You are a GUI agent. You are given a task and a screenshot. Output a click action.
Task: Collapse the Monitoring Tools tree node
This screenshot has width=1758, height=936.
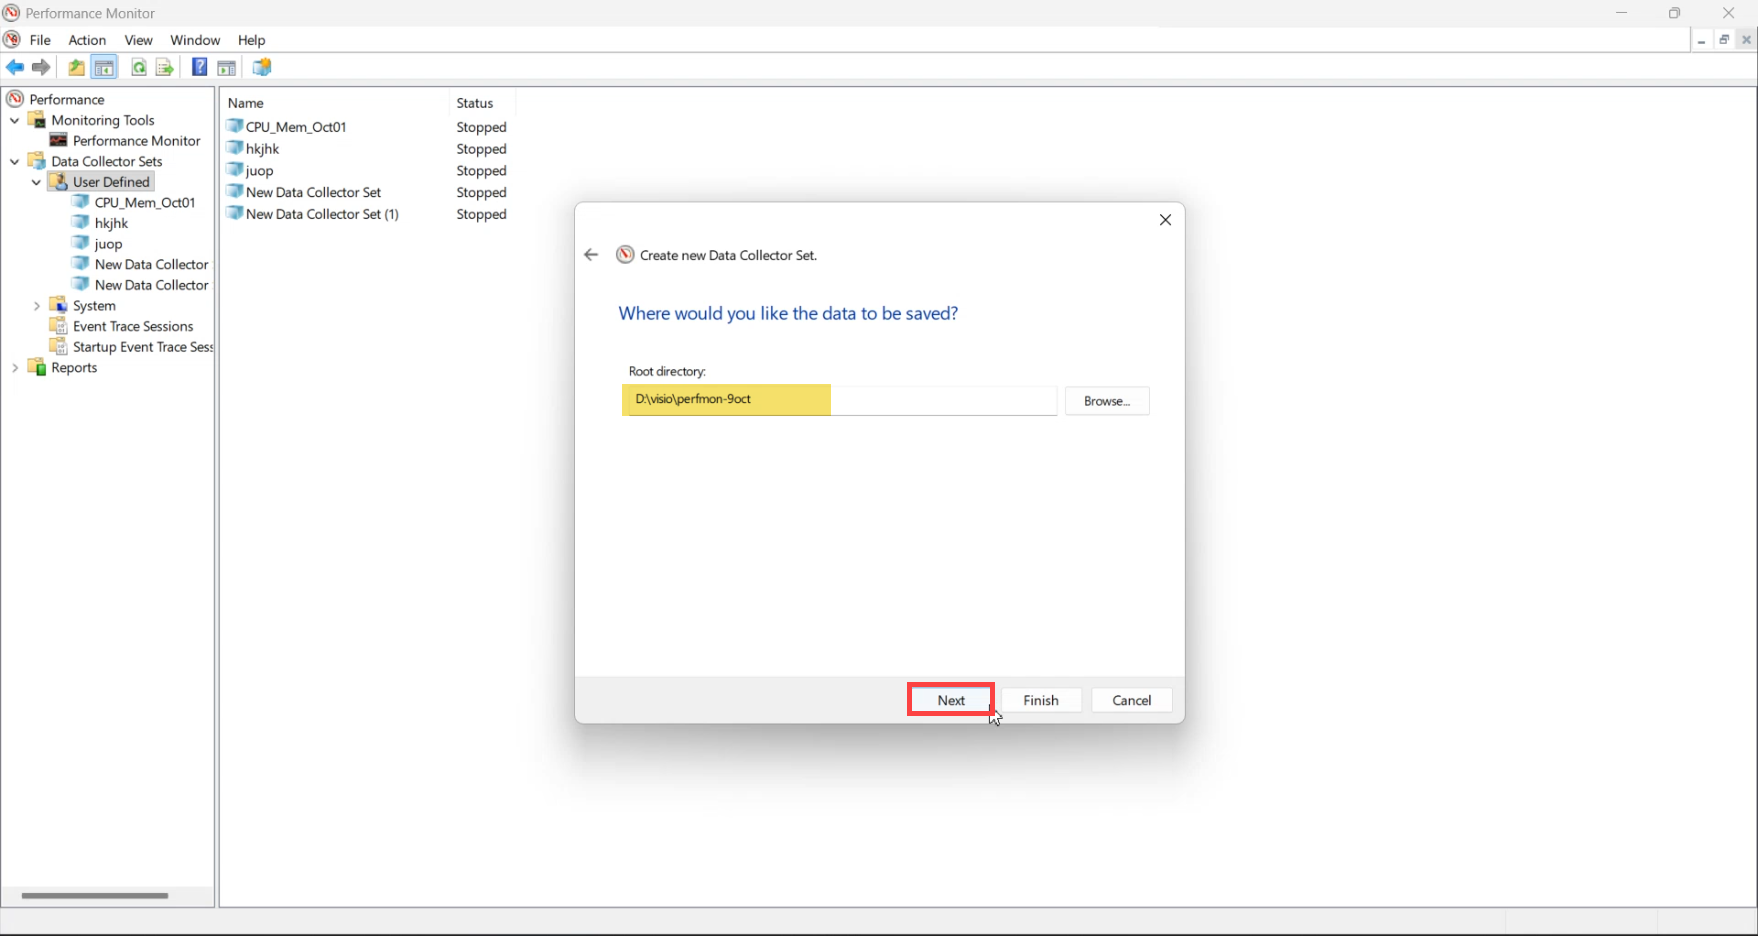coord(15,120)
